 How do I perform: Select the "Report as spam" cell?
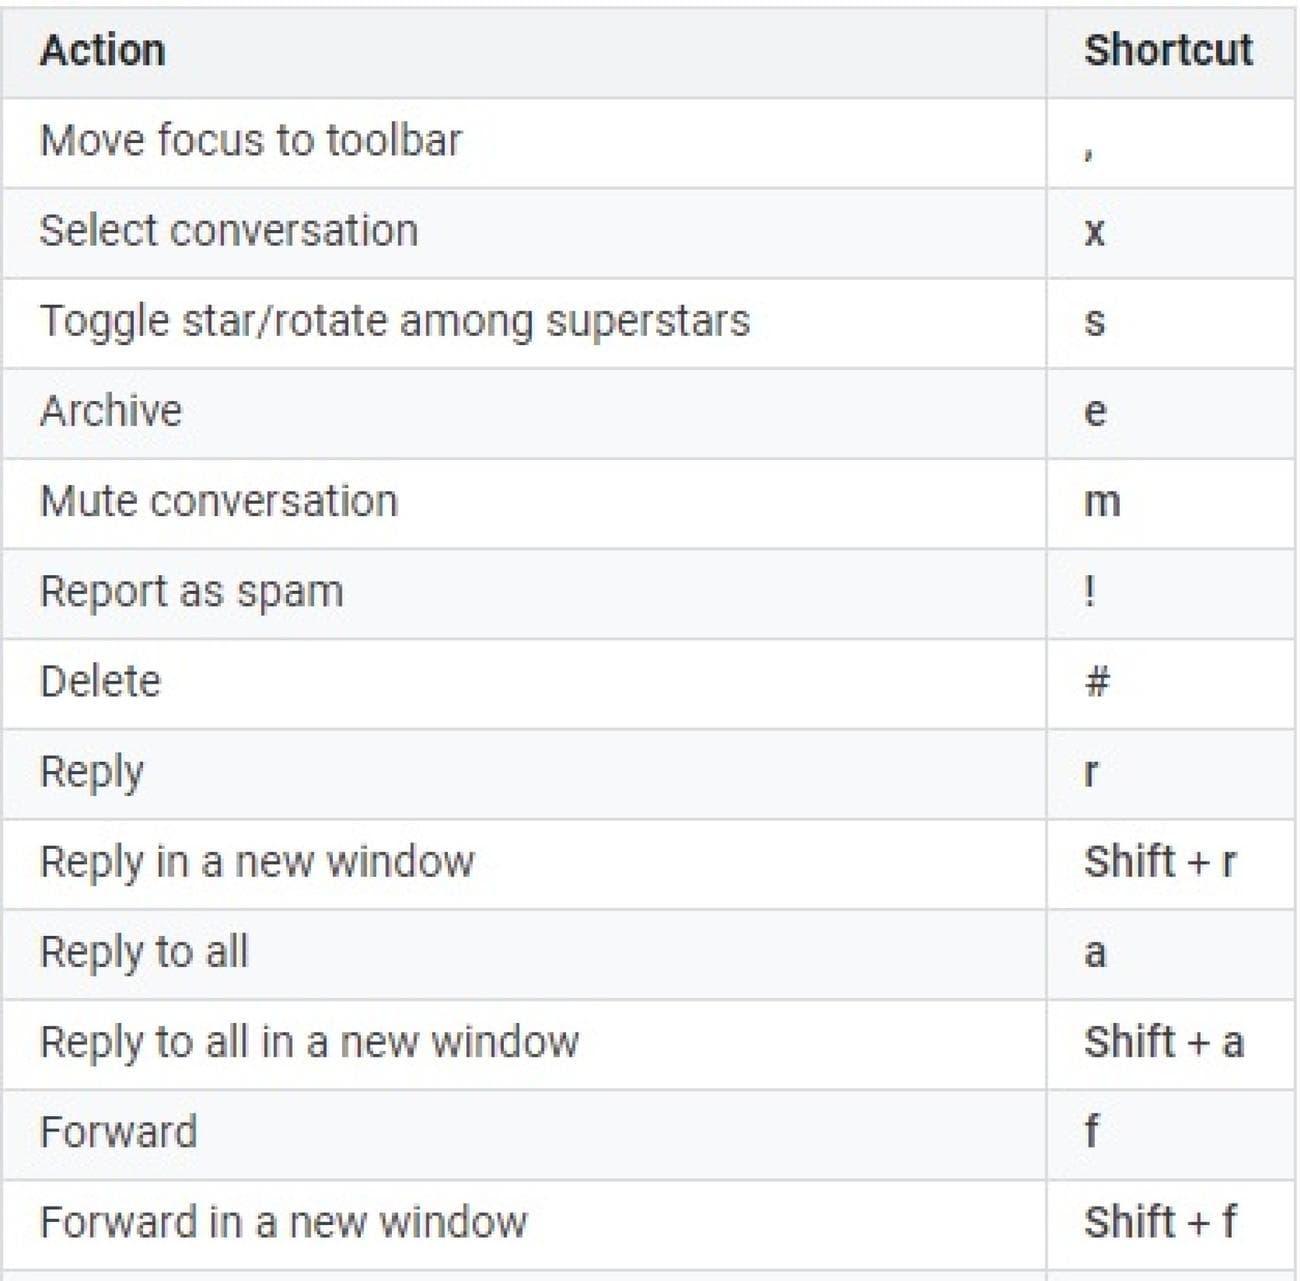[x=191, y=592]
